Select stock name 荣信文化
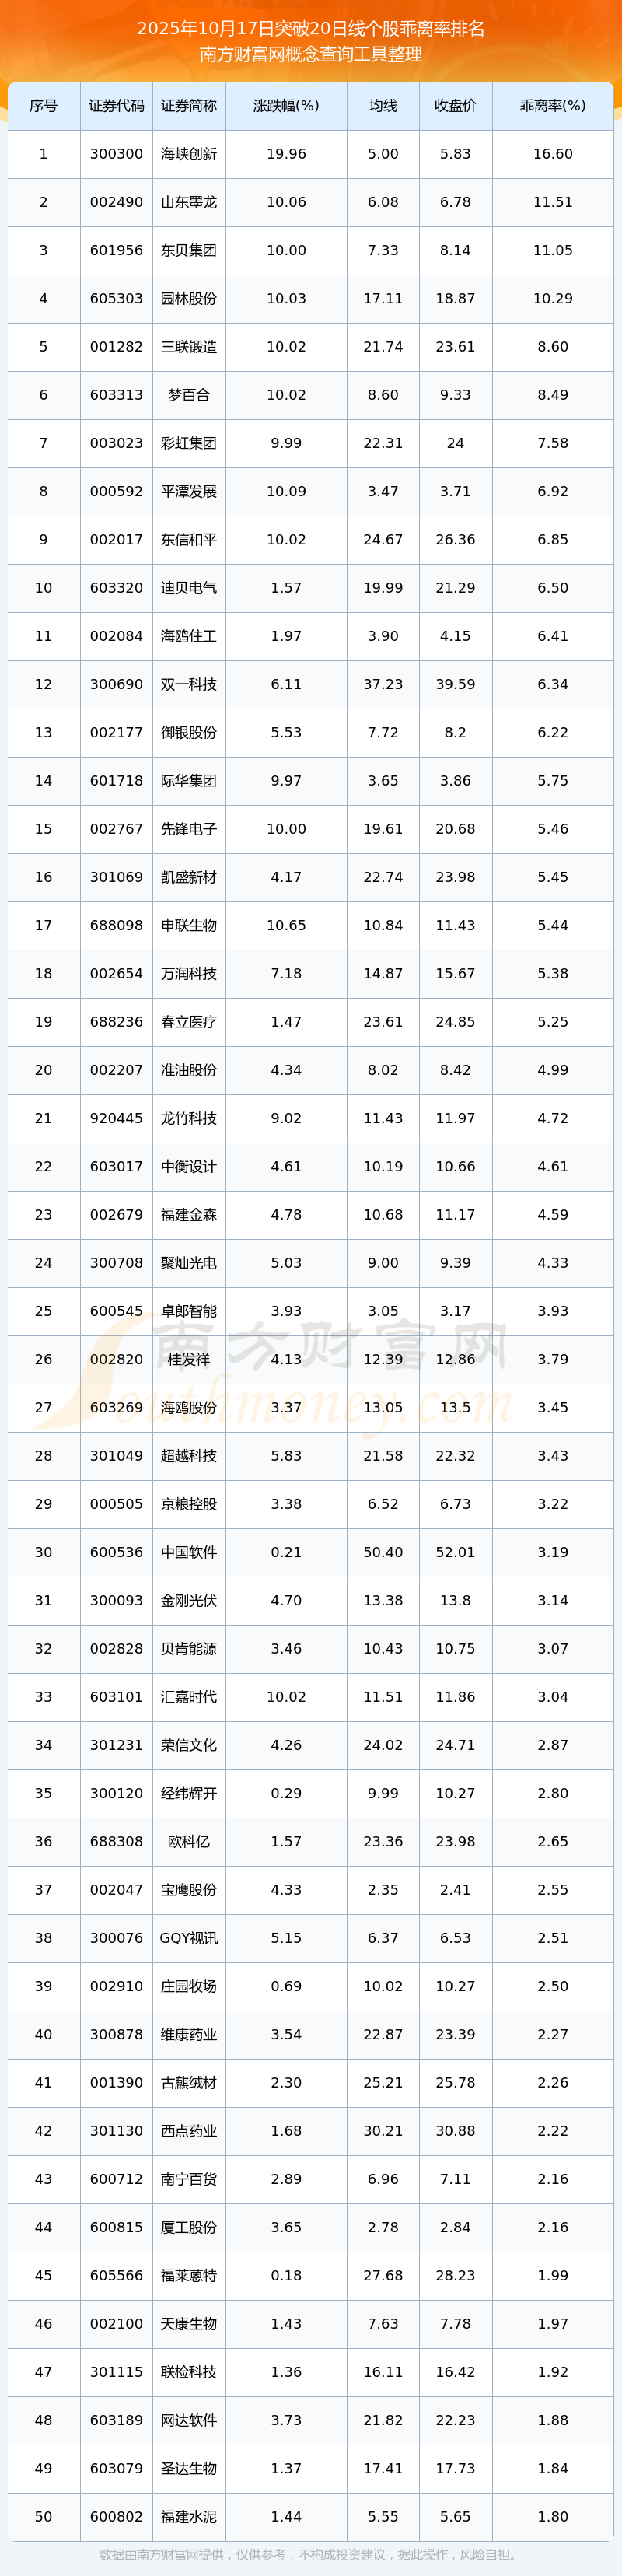This screenshot has width=622, height=2576. (x=189, y=1745)
